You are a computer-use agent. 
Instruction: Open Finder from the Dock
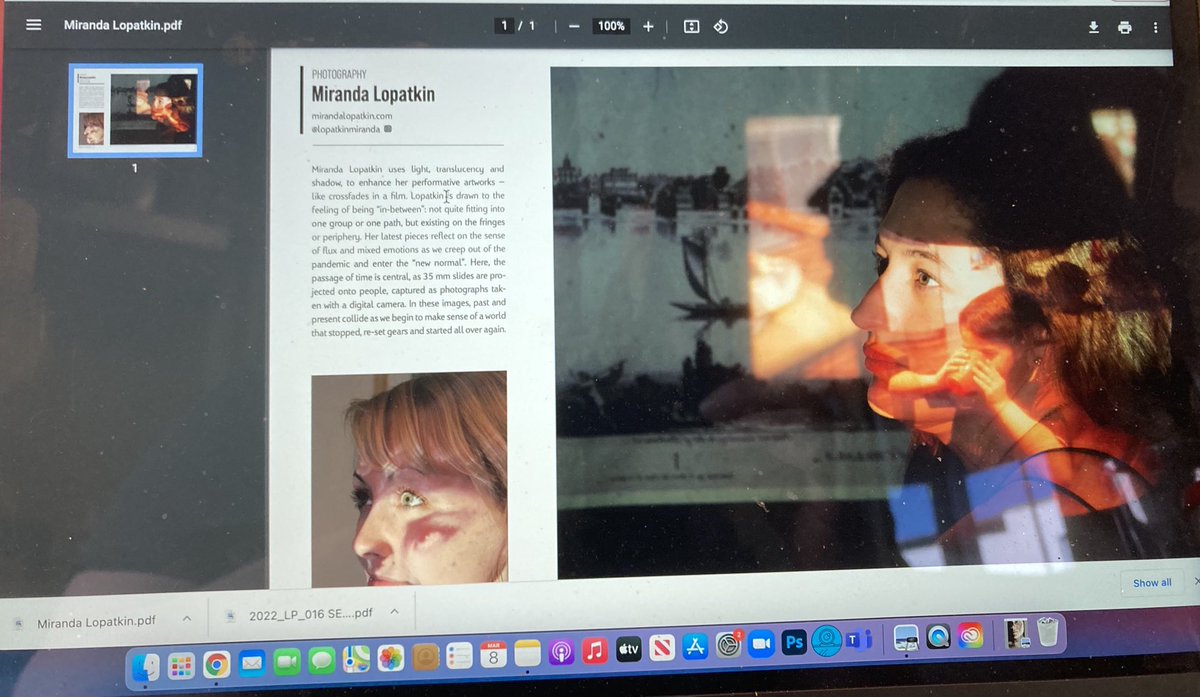click(x=145, y=666)
